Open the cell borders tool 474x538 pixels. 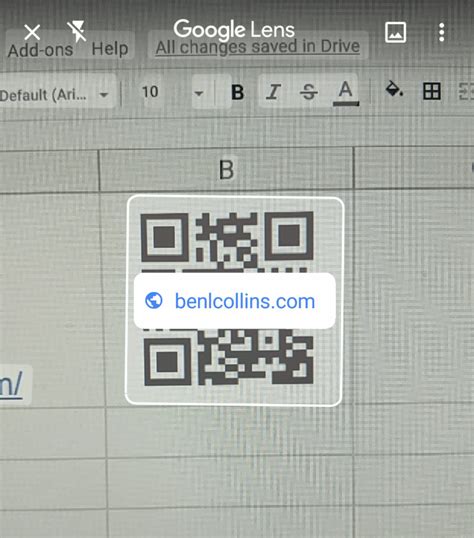(431, 91)
